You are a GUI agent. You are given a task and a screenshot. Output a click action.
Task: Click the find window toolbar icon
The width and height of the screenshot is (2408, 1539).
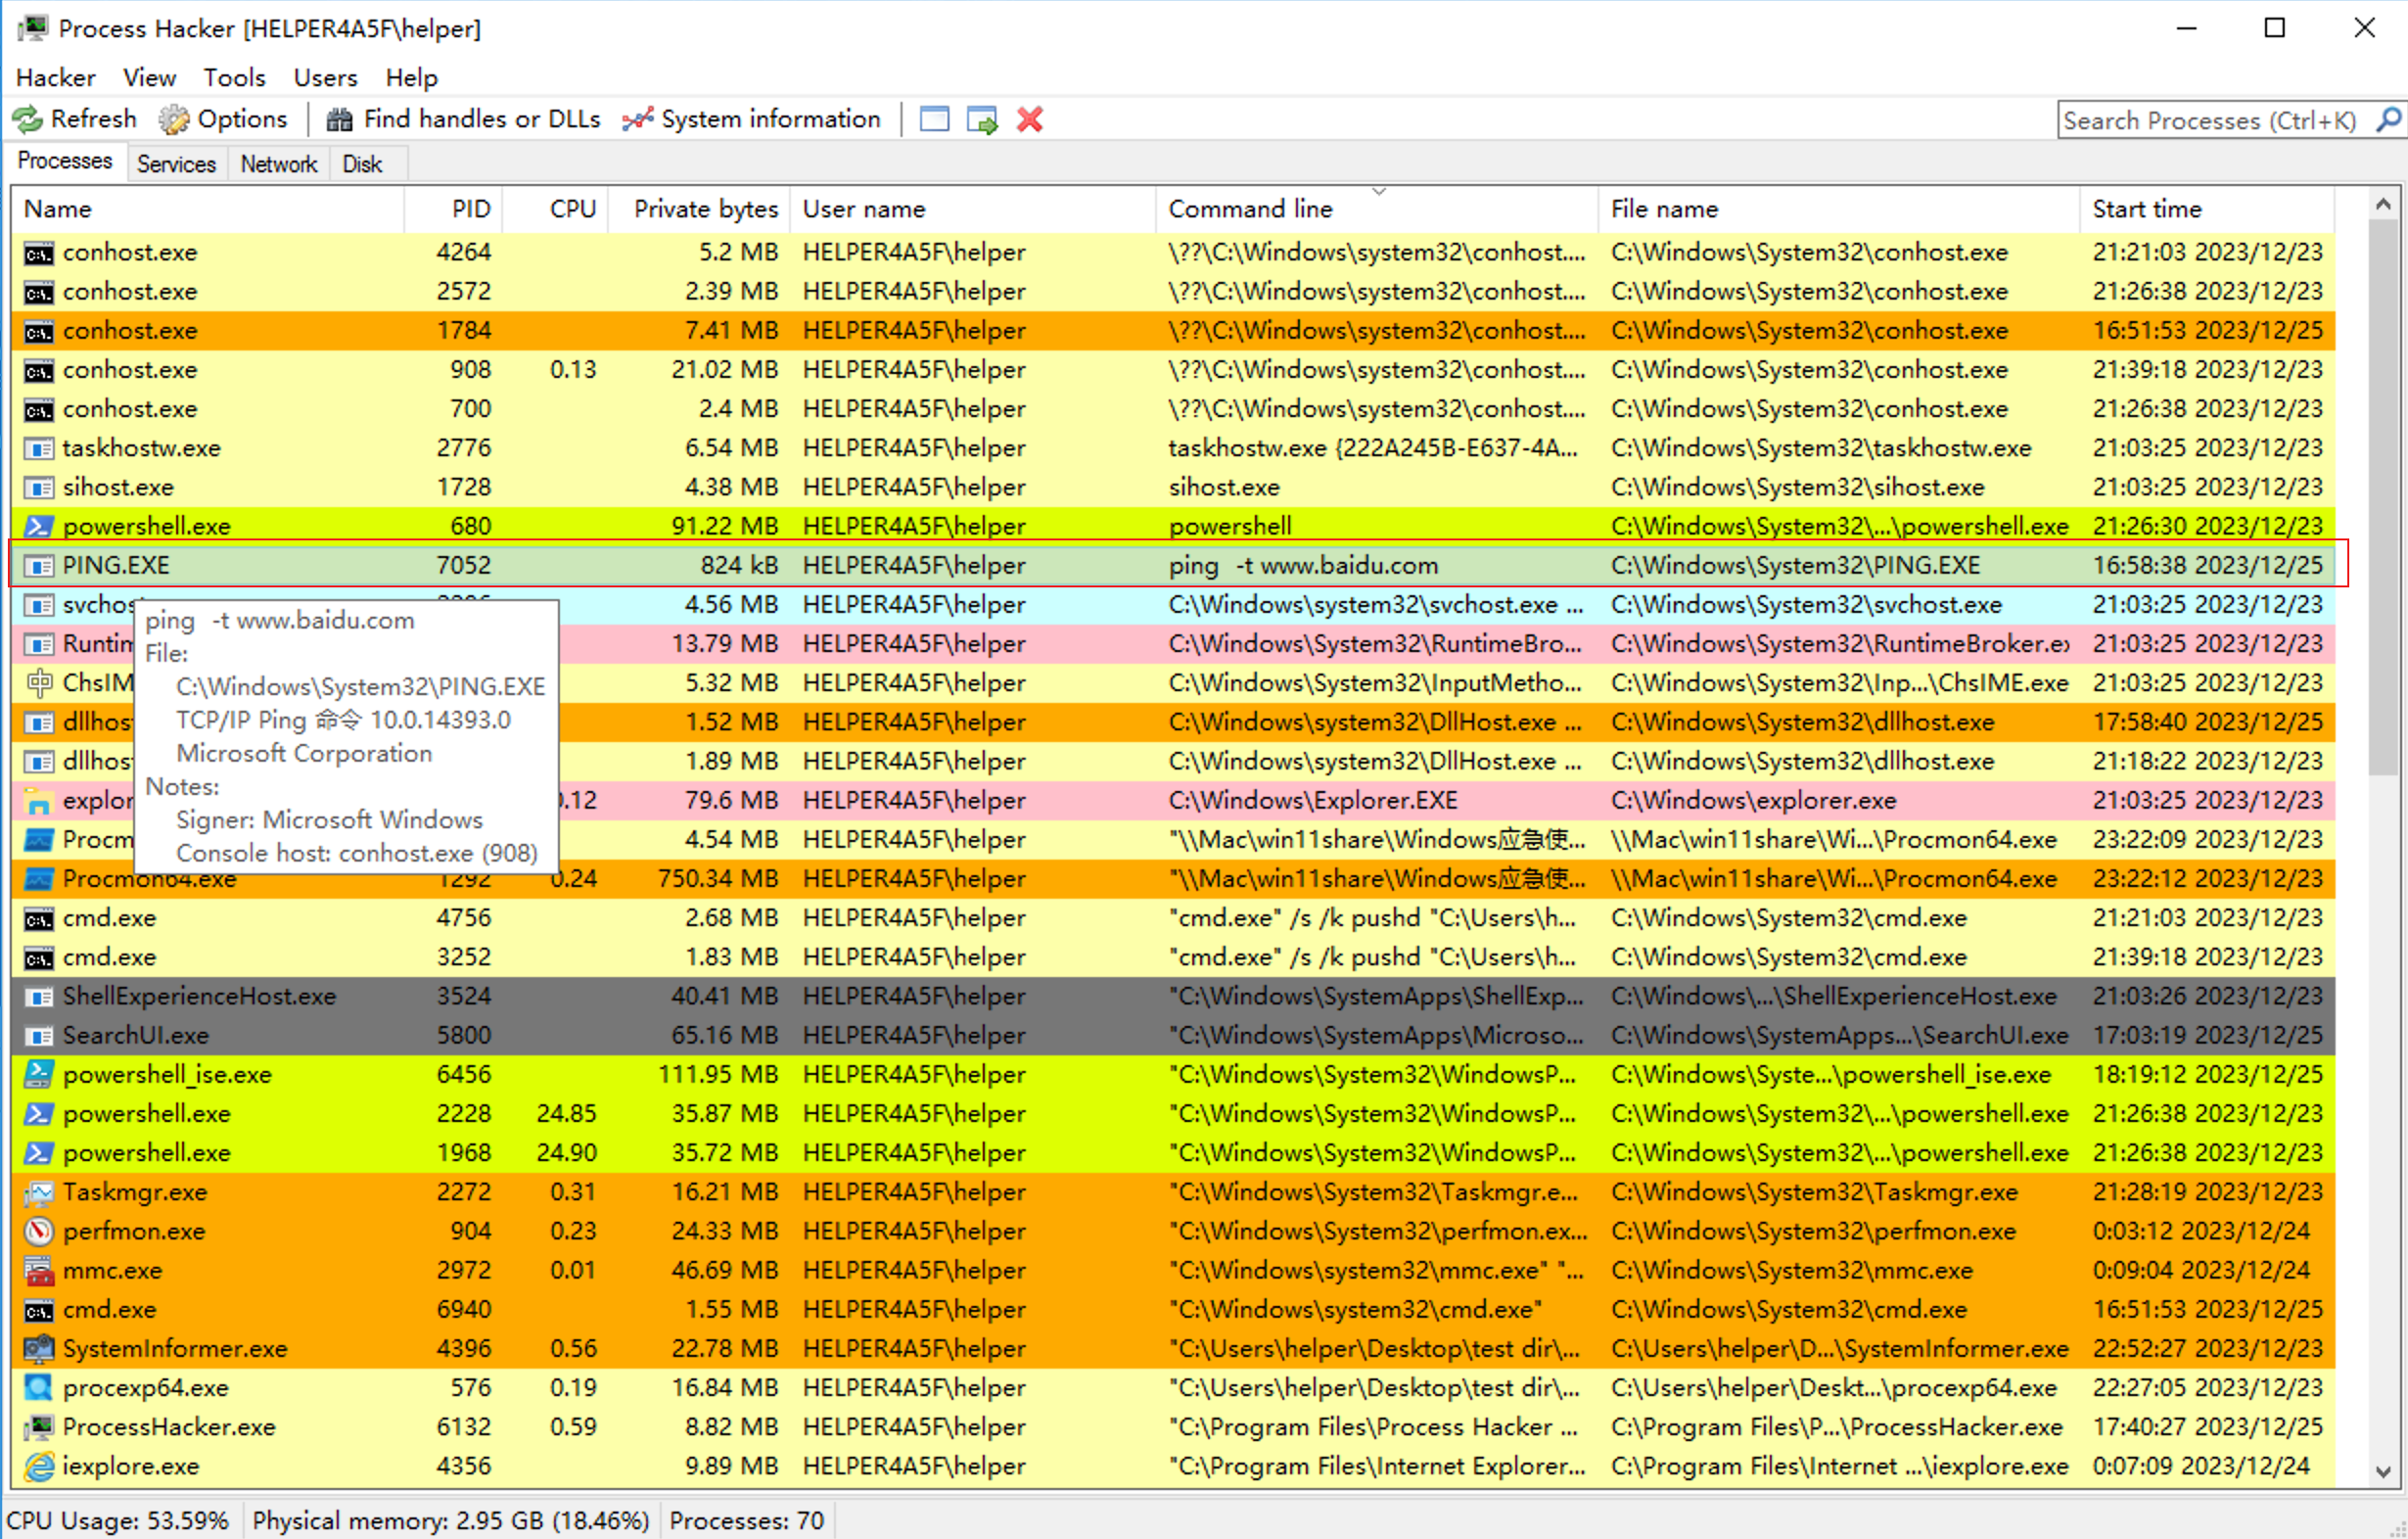934,120
